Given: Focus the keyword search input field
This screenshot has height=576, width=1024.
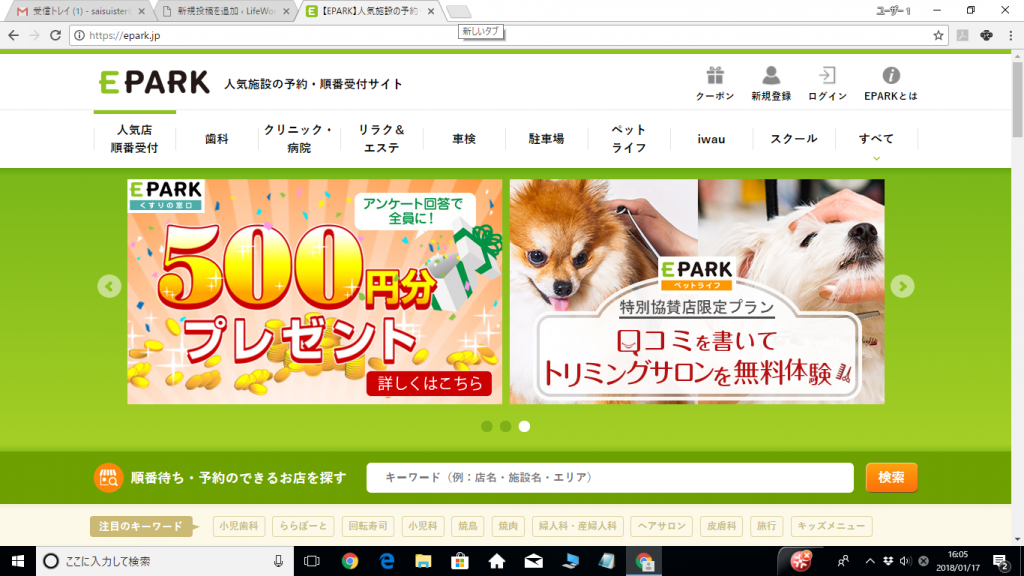Looking at the screenshot, I should [x=609, y=478].
